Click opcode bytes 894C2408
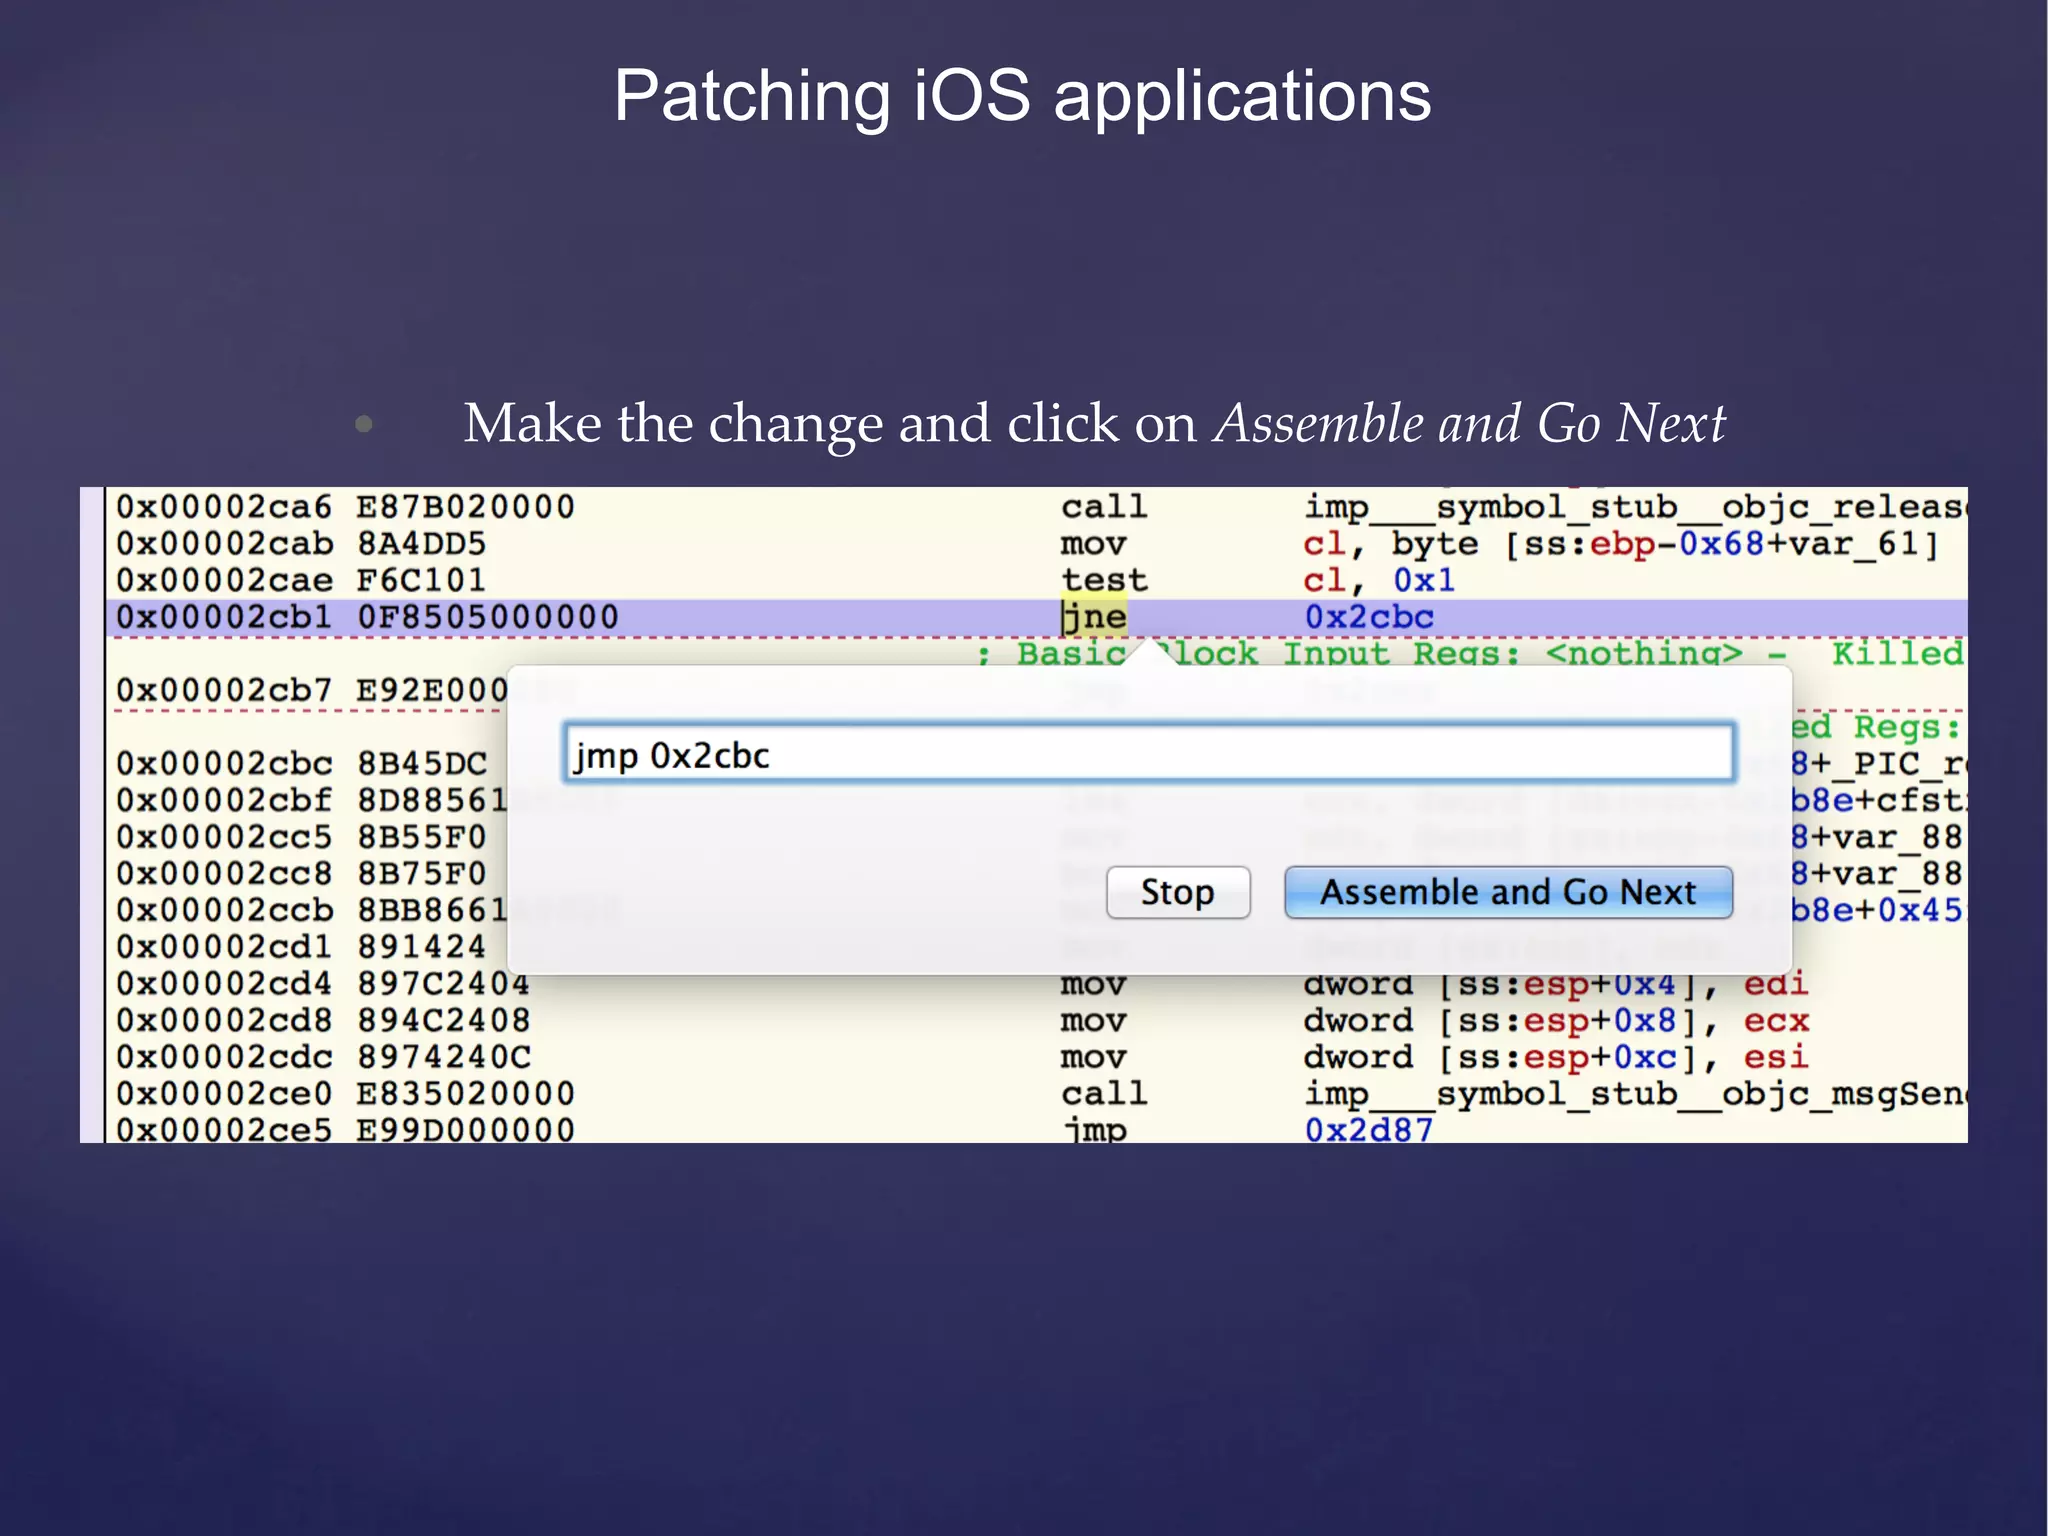Screen dimensions: 2048x1536 click(444, 1021)
